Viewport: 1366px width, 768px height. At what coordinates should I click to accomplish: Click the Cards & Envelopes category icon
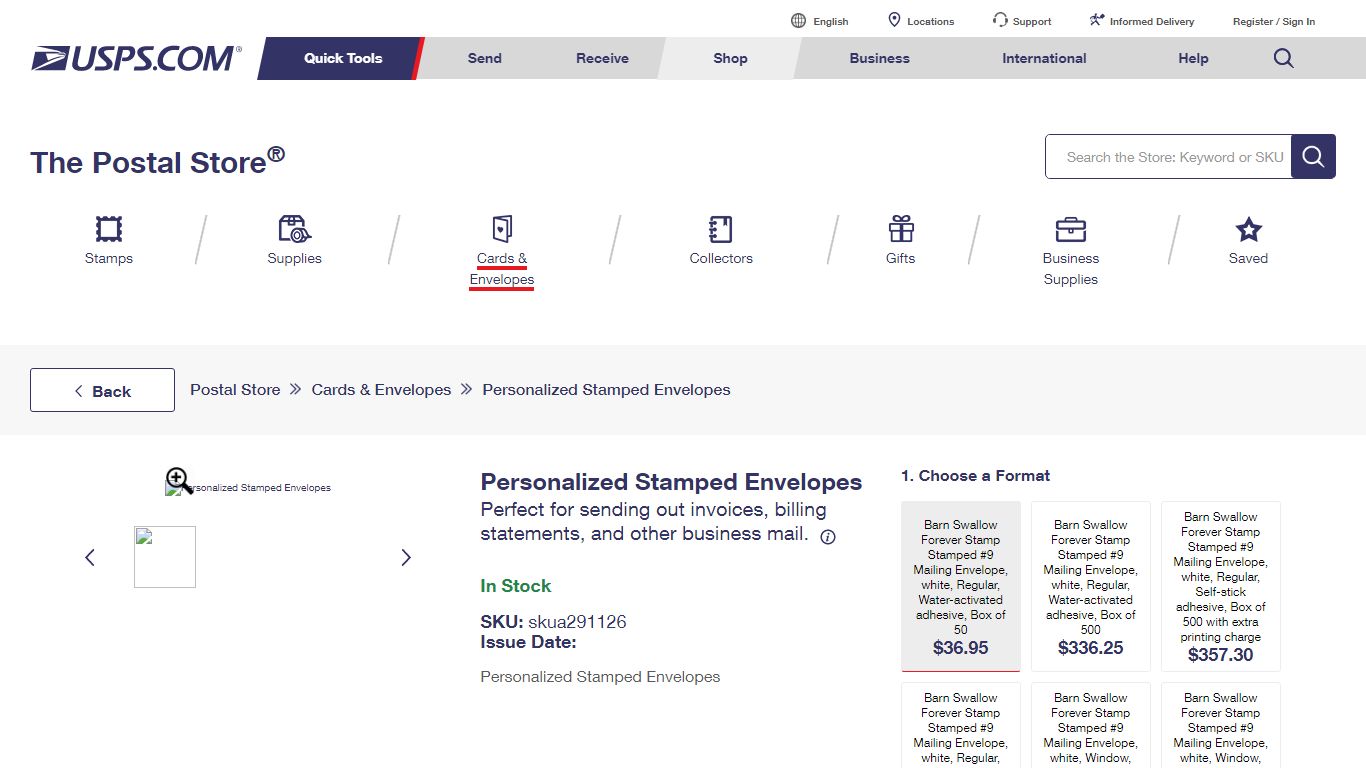pos(502,229)
